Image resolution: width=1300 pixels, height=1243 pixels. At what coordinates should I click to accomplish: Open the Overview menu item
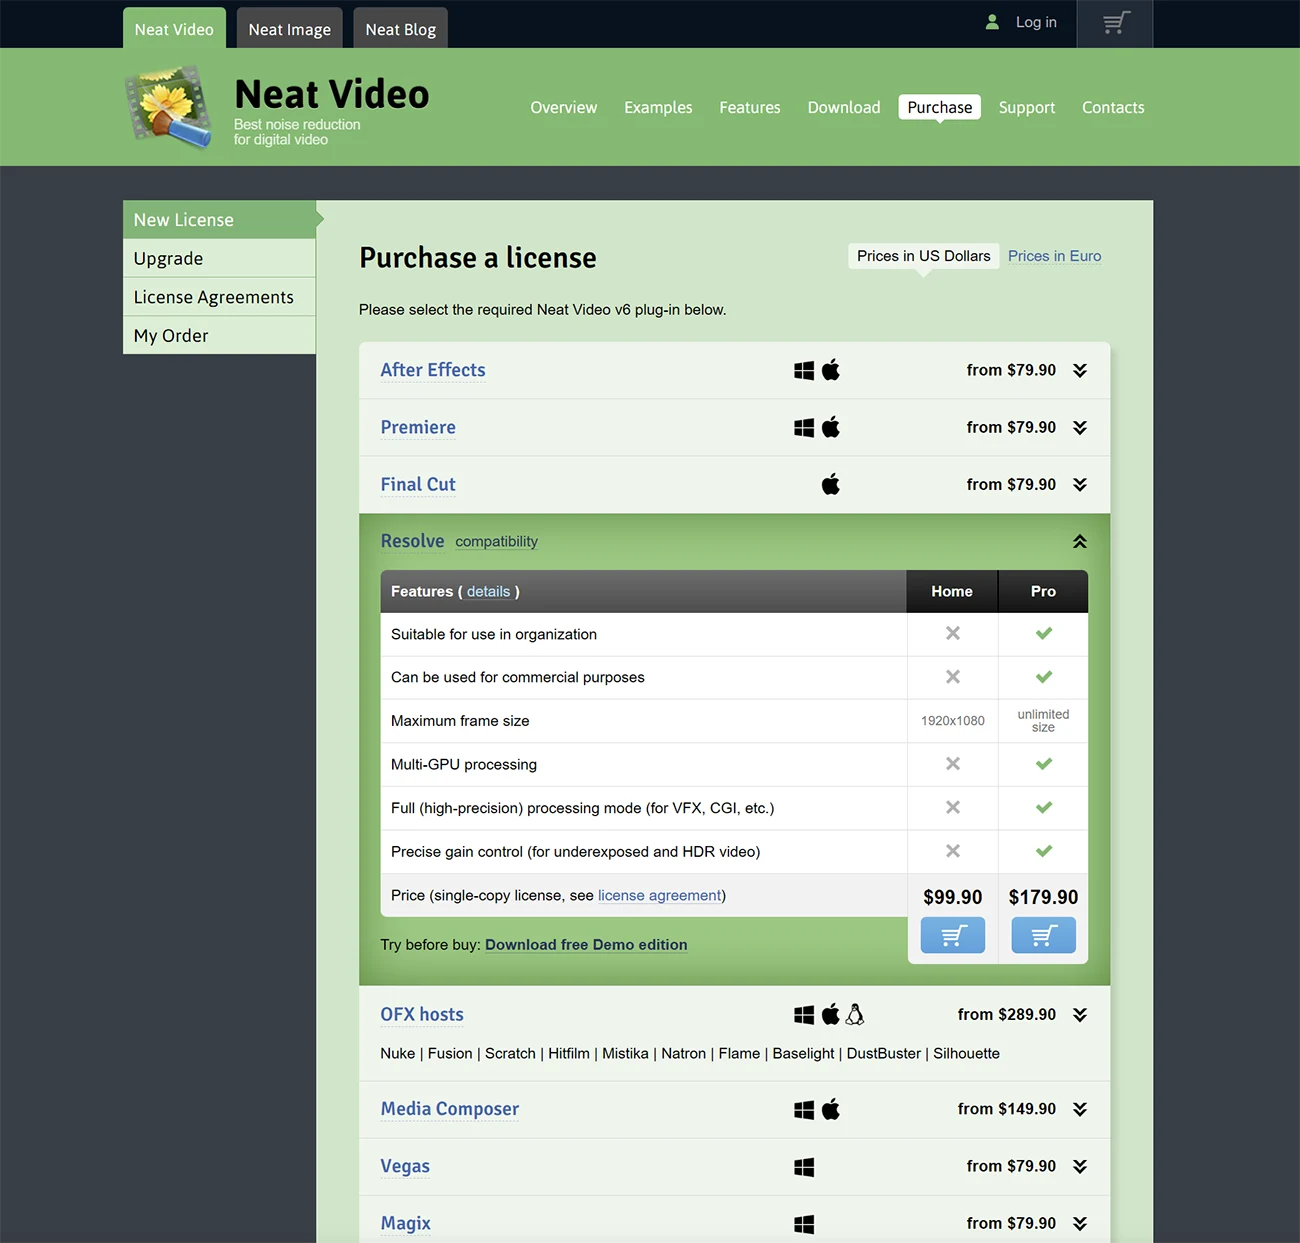(564, 107)
